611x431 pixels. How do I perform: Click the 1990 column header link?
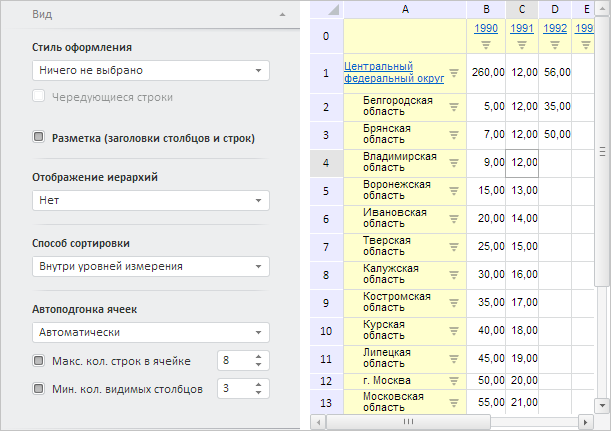coord(486,28)
